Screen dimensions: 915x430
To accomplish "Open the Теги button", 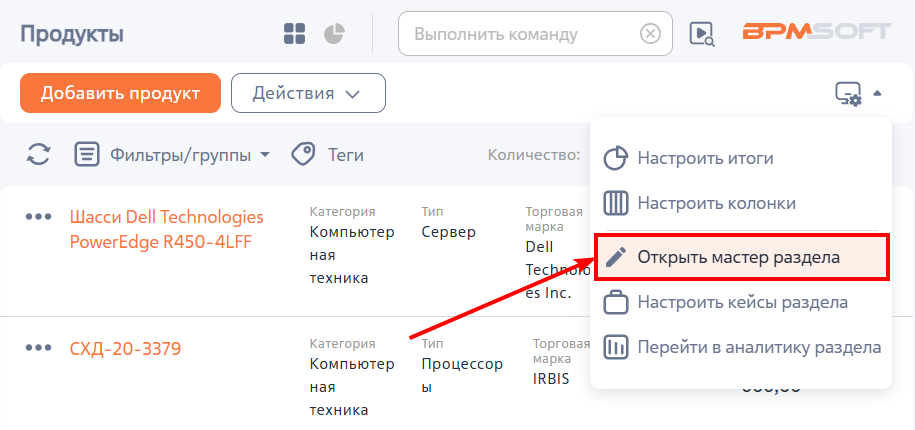I will 328,155.
